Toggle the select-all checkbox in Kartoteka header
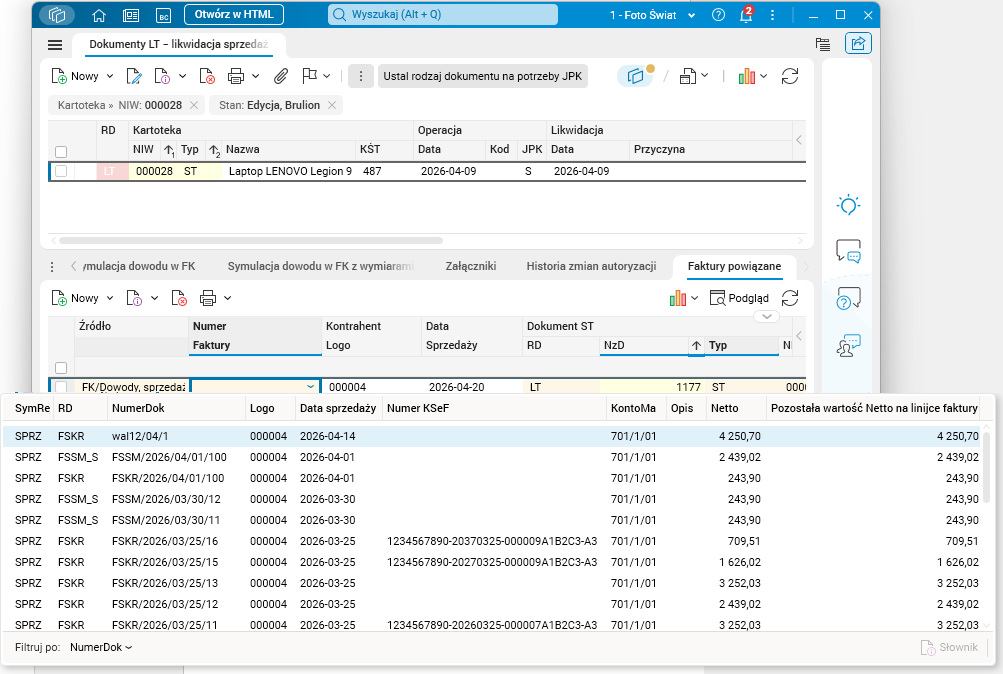 coord(61,152)
